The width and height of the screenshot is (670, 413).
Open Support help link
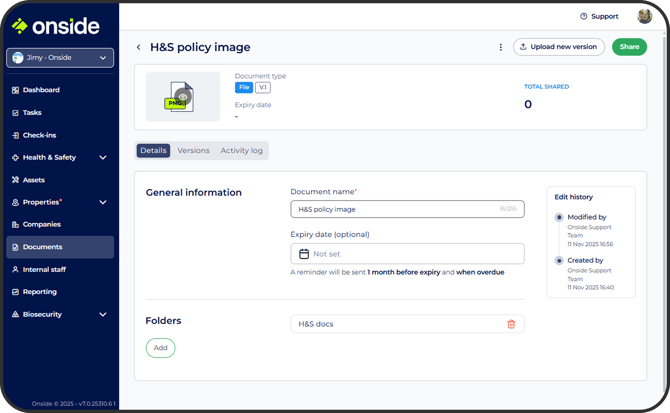[x=599, y=16]
